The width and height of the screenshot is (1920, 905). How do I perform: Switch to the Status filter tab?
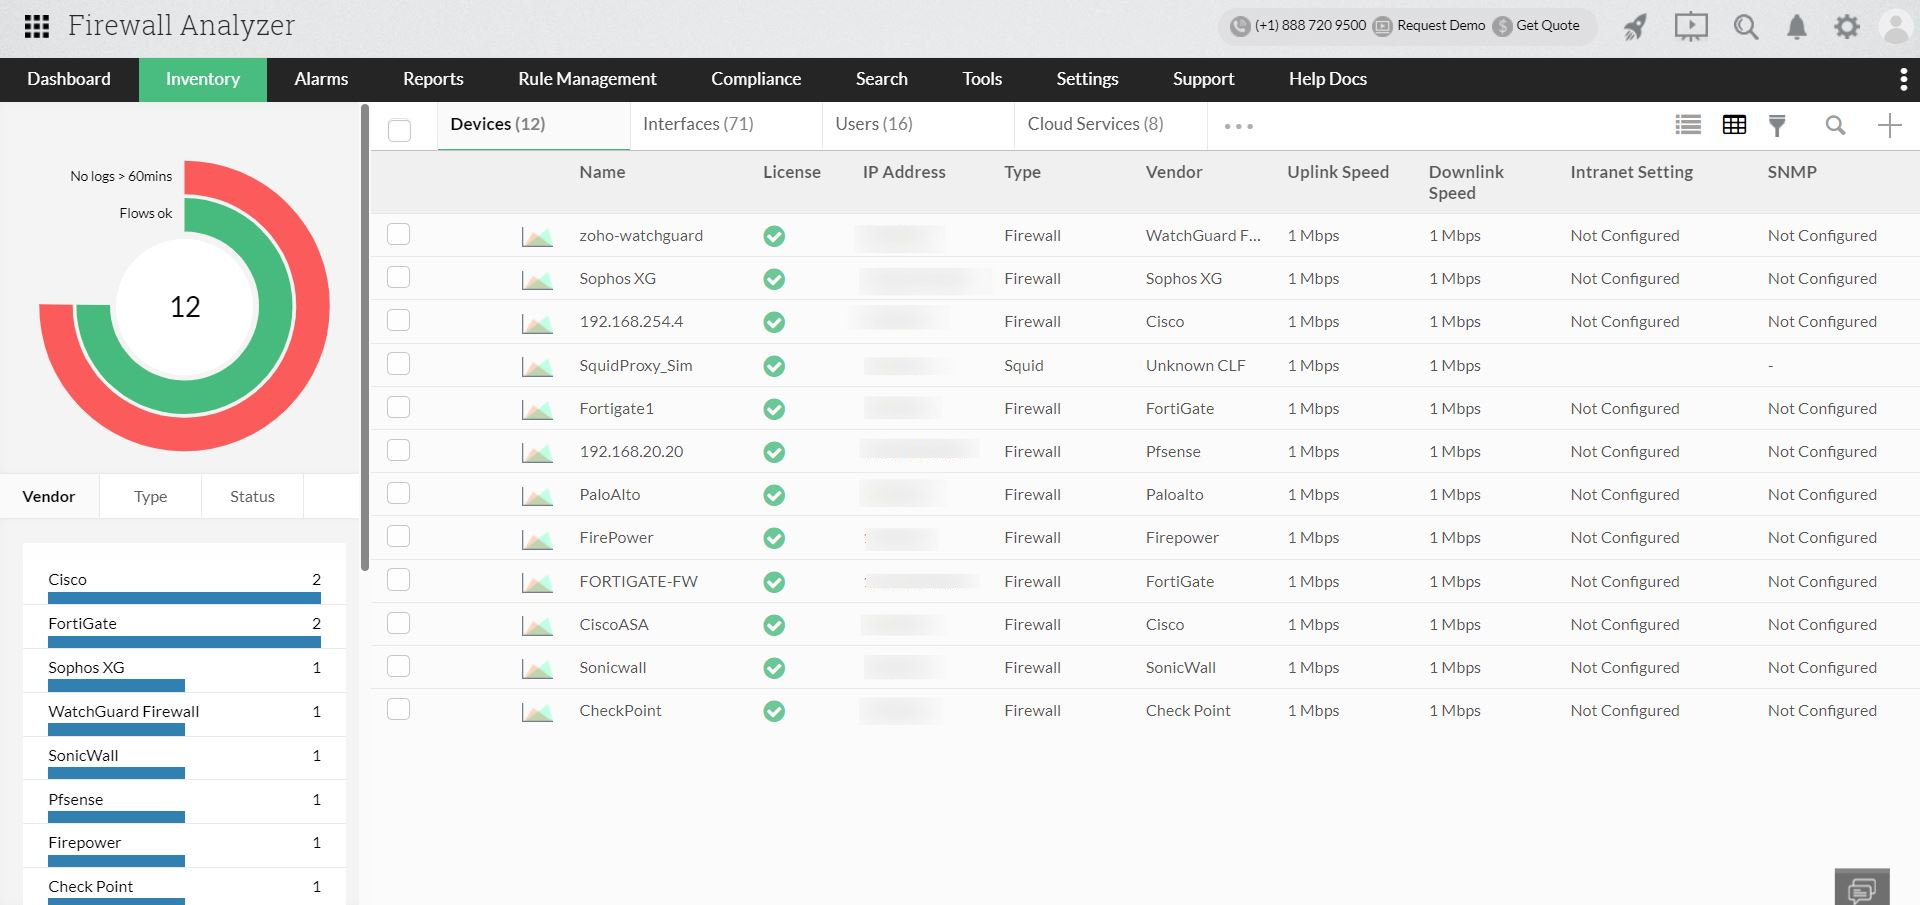[251, 496]
